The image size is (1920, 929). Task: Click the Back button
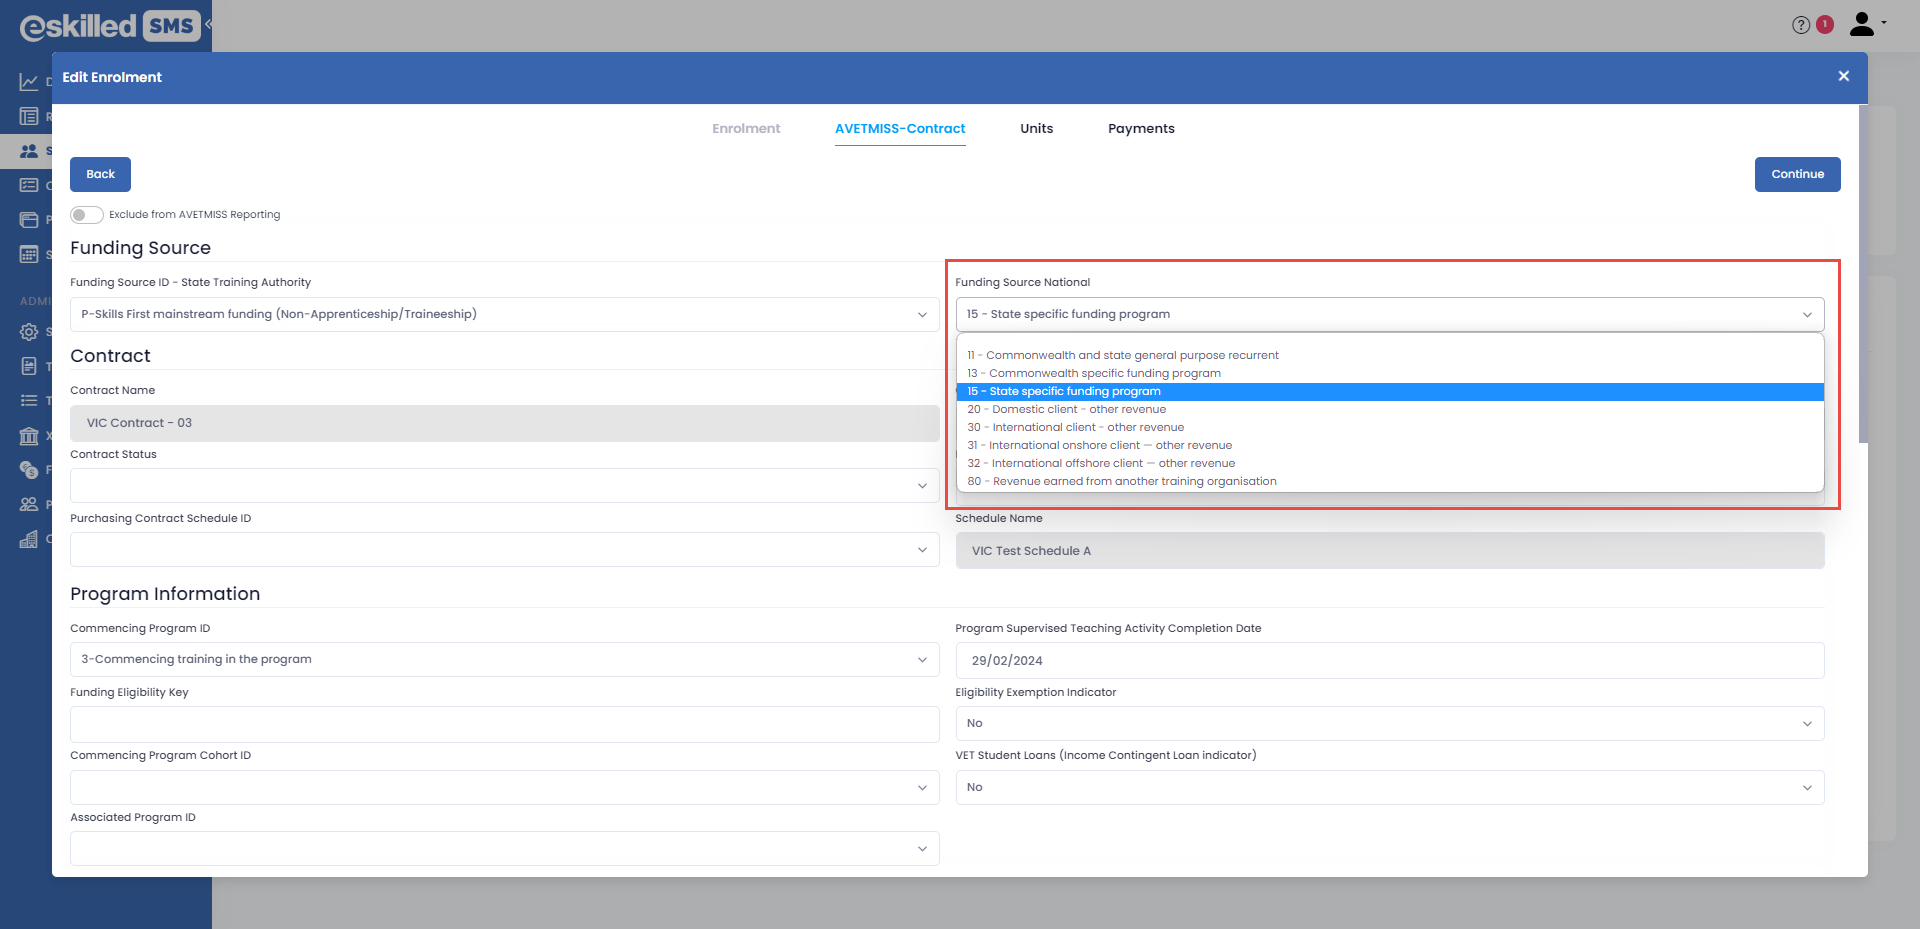pos(100,174)
